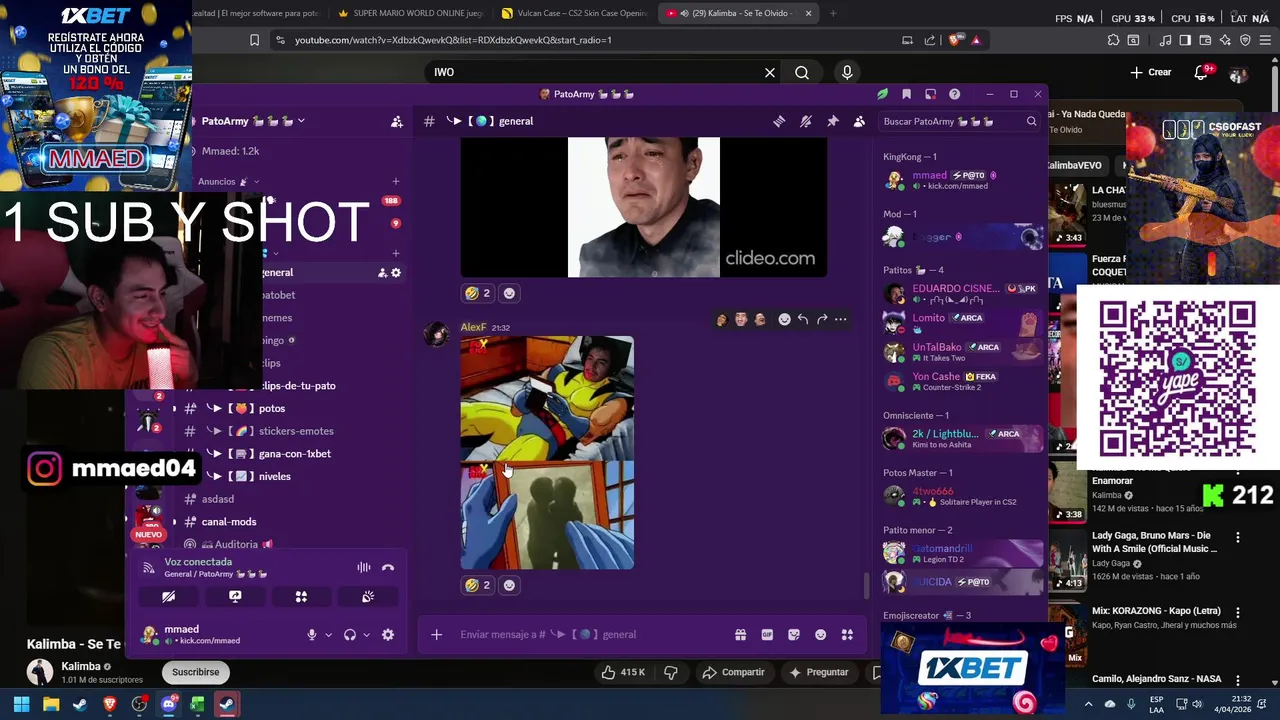Switch to Super Mario World browser tab
This screenshot has height=720, width=1280.
pyautogui.click(x=410, y=13)
